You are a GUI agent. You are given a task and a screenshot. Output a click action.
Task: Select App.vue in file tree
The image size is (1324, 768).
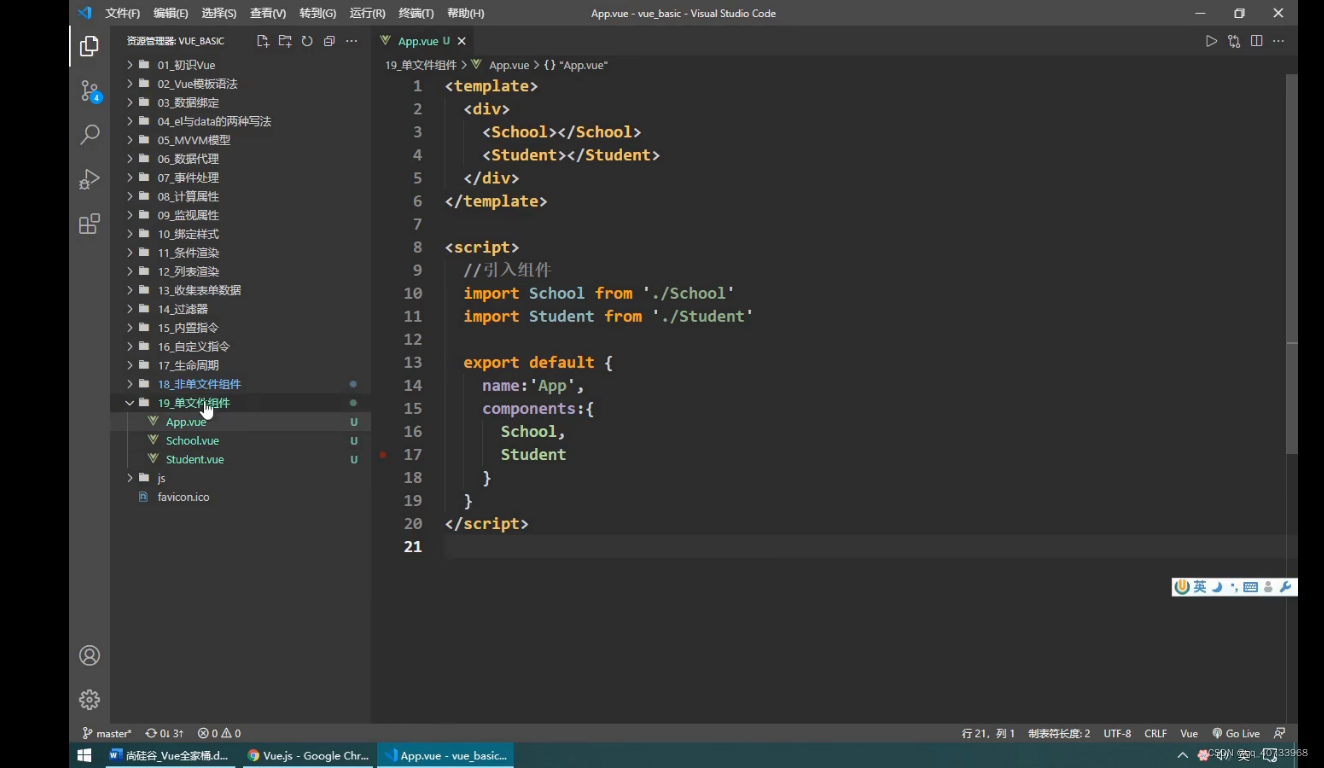point(240,422)
